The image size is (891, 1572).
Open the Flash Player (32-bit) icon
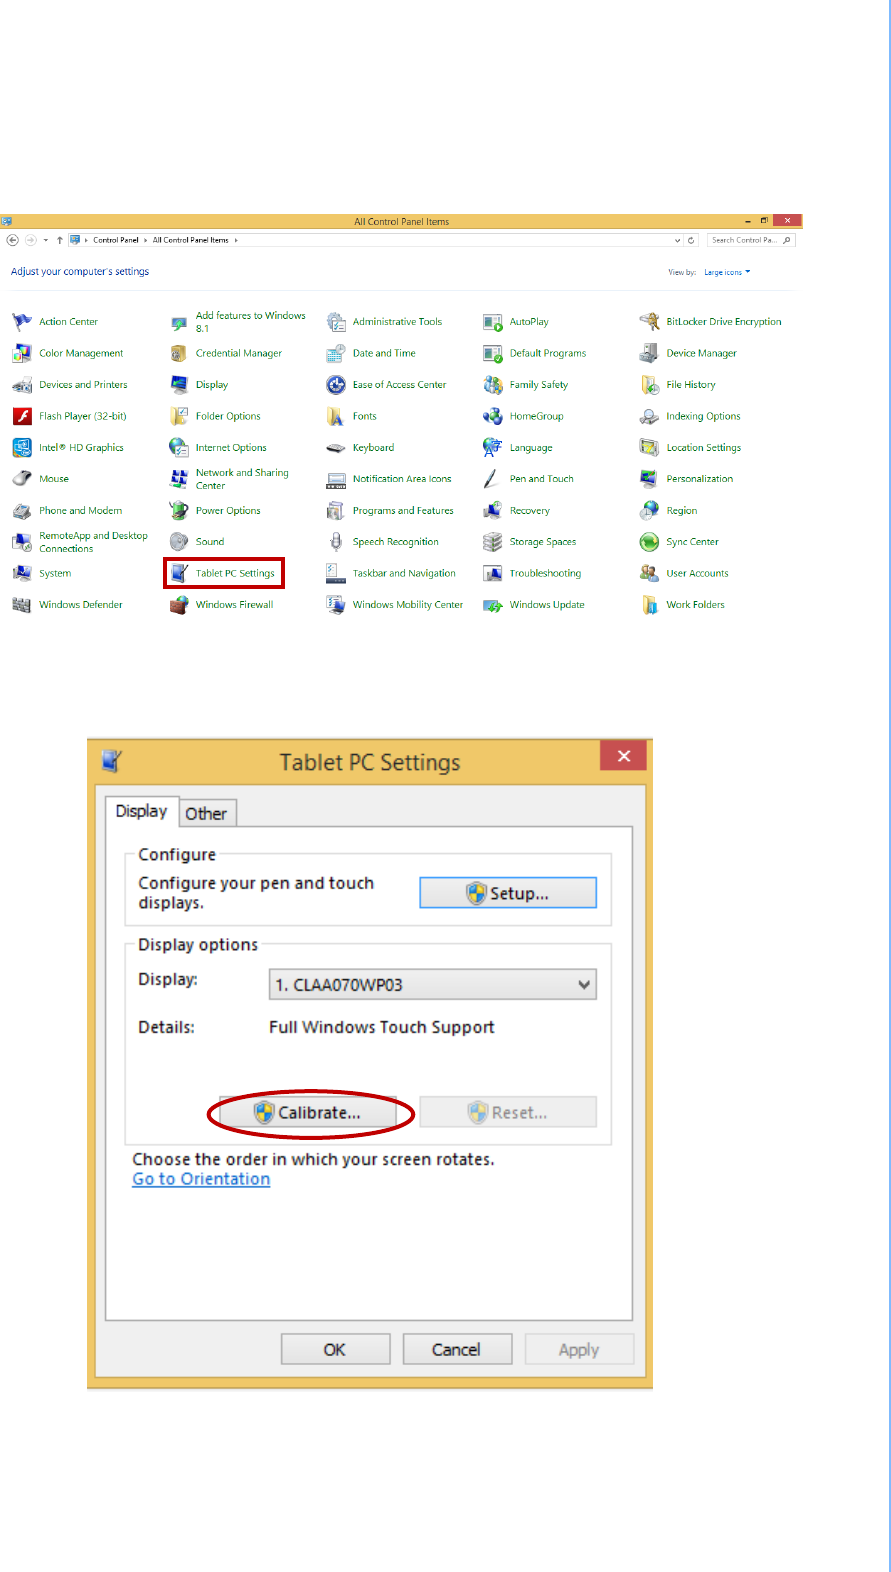[x=21, y=416]
